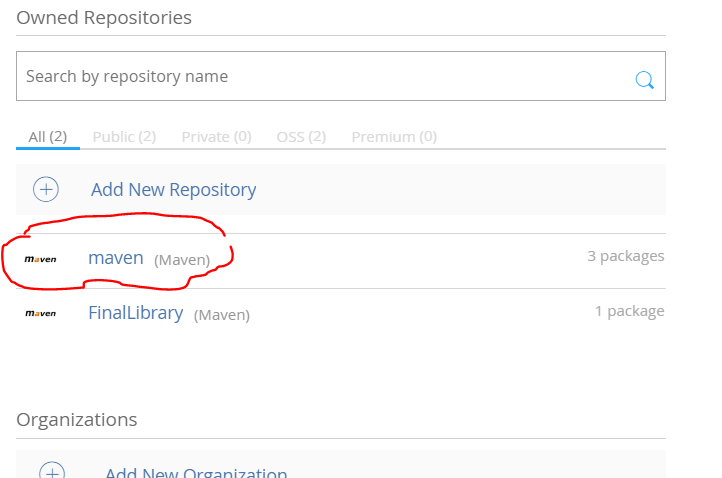722x478 pixels.
Task: Click the Add New Organization link
Action: point(196,472)
